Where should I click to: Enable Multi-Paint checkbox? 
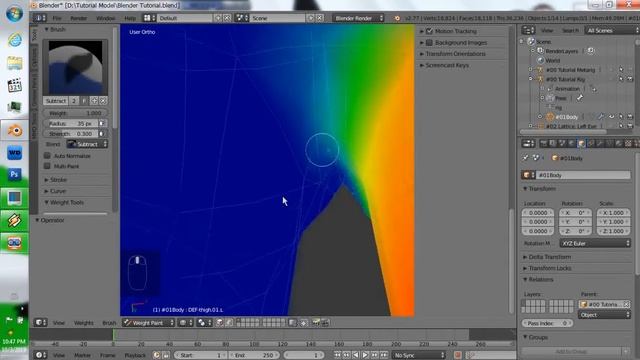click(47, 166)
